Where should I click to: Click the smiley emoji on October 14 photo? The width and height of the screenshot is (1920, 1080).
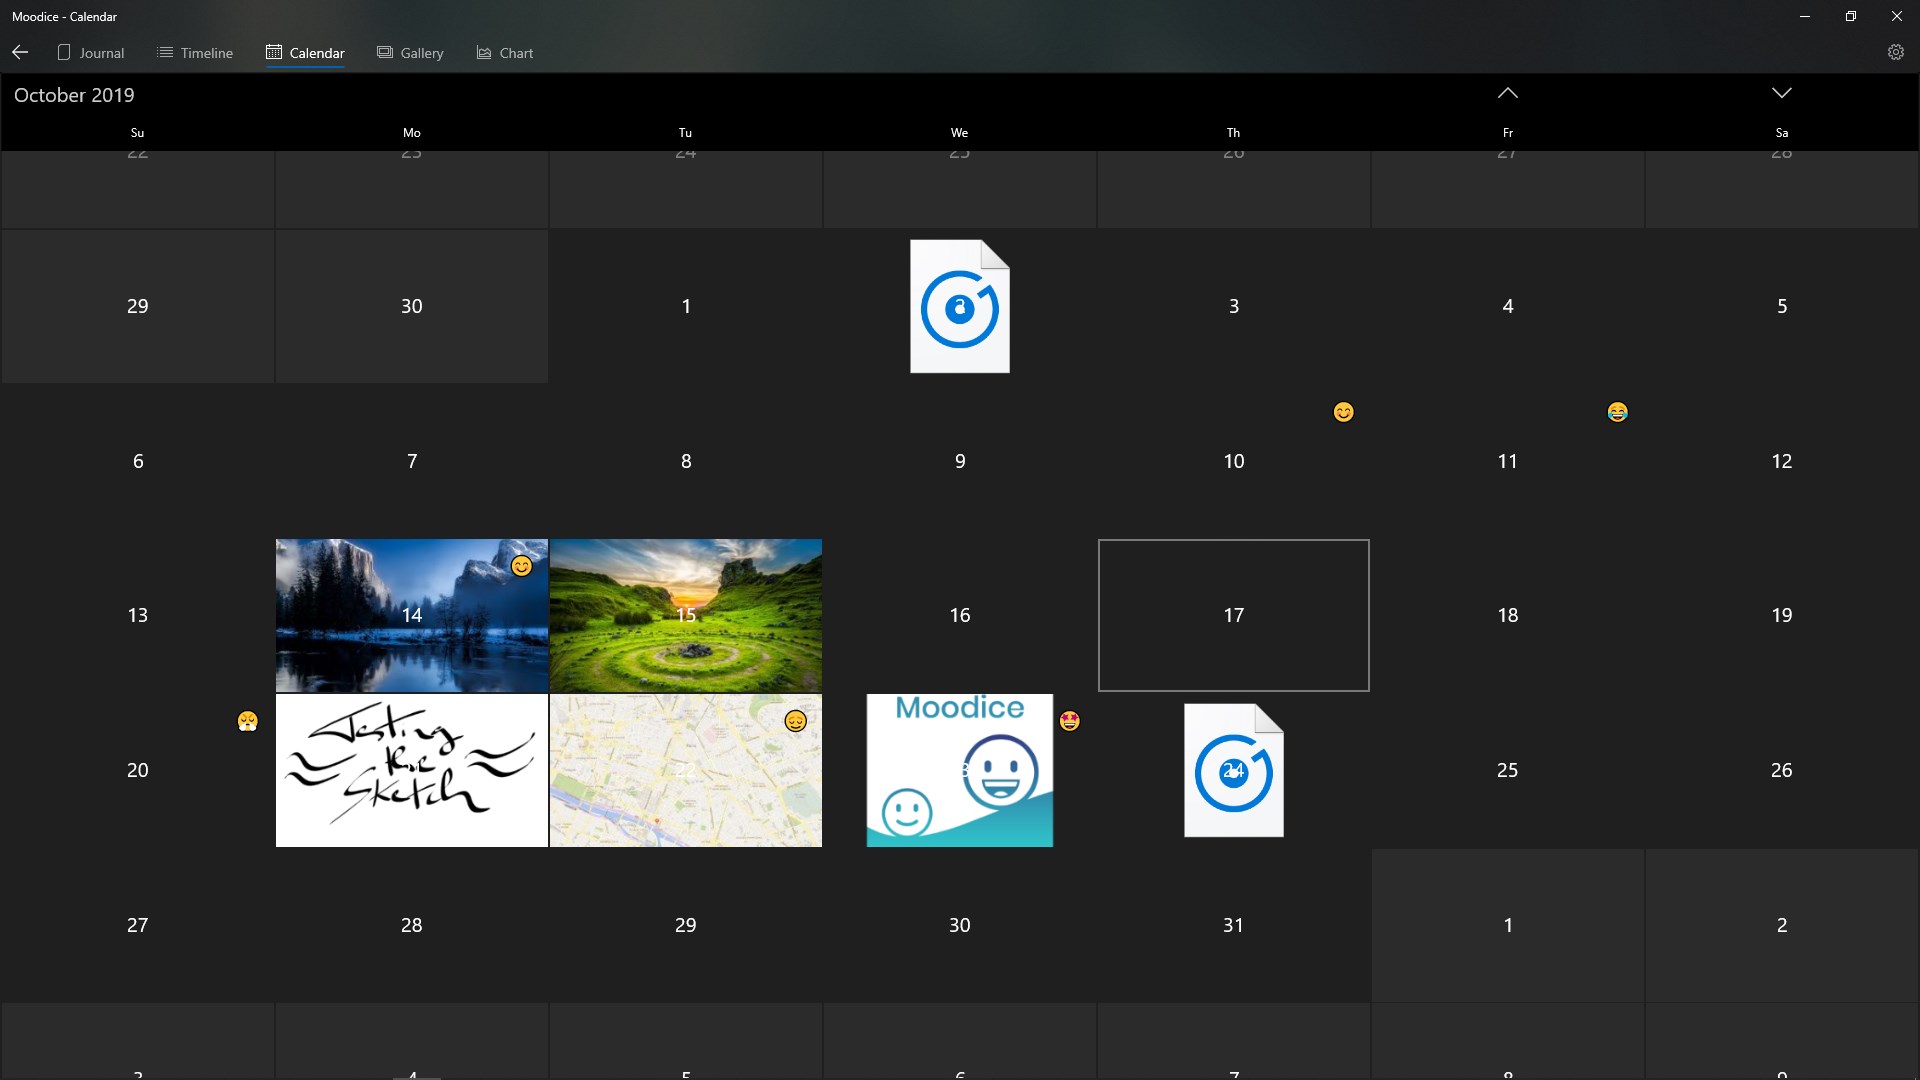[x=521, y=567]
